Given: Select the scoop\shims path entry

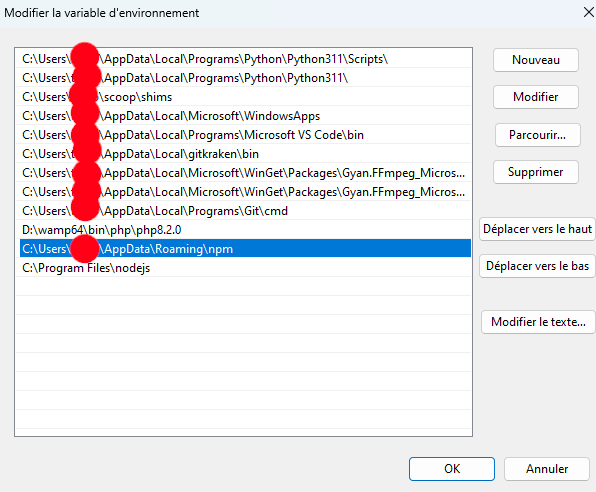Looking at the screenshot, I should click(x=243, y=97).
